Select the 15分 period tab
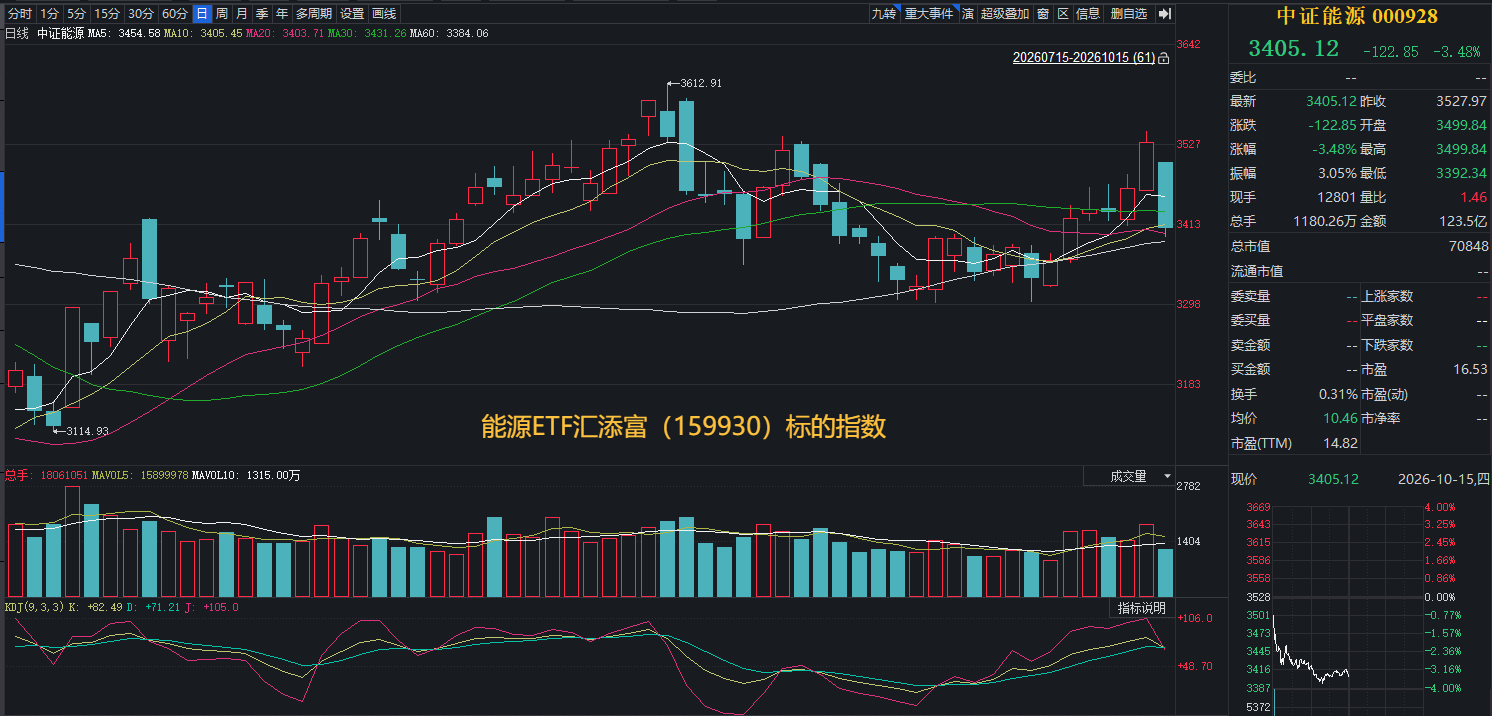This screenshot has width=1492, height=716. click(107, 14)
